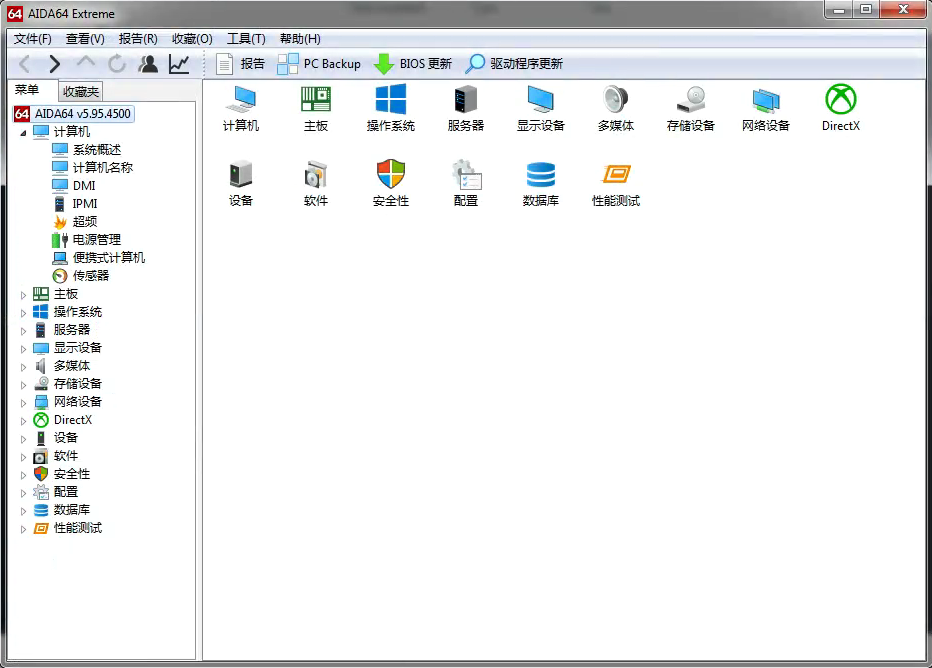This screenshot has width=932, height=668.
Task: Expand the 性能测试 tree node
Action: coord(23,528)
